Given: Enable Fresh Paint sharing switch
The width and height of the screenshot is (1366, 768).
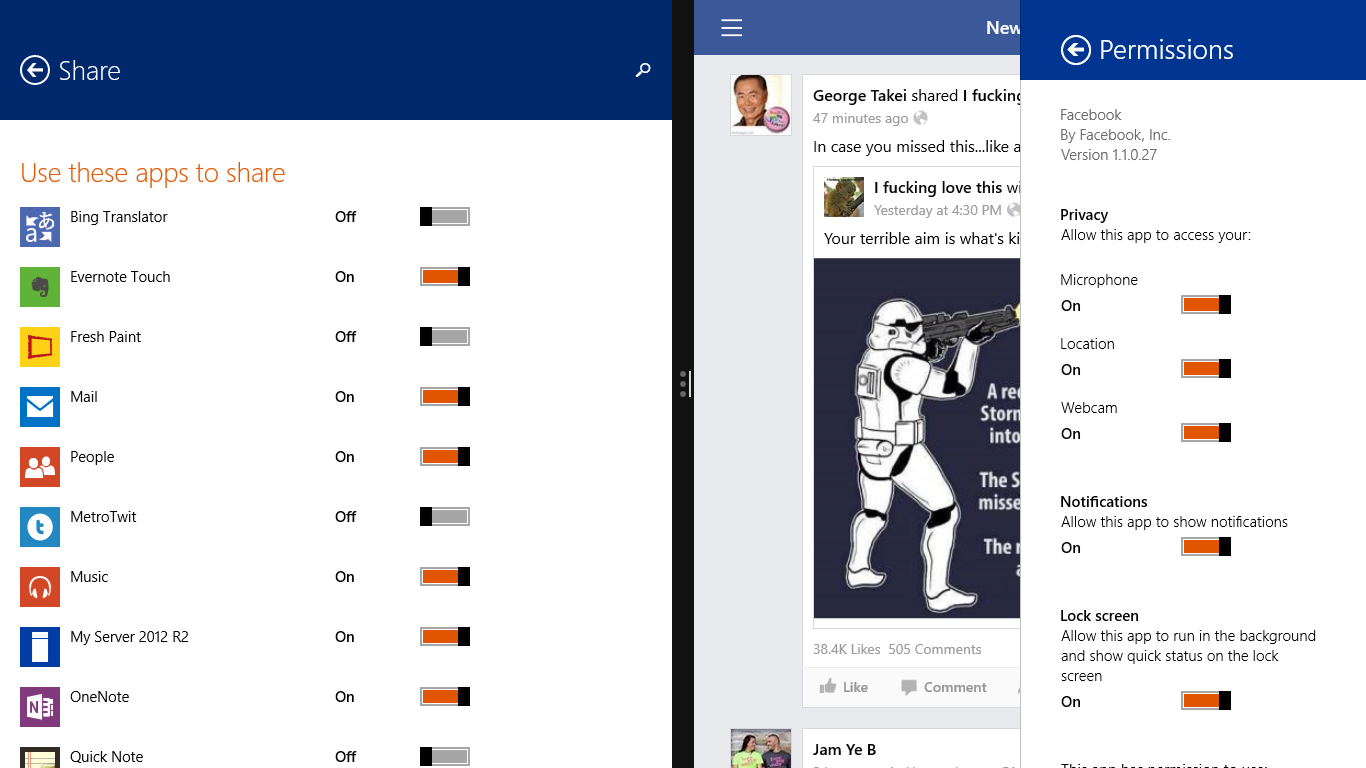Looking at the screenshot, I should tap(445, 337).
